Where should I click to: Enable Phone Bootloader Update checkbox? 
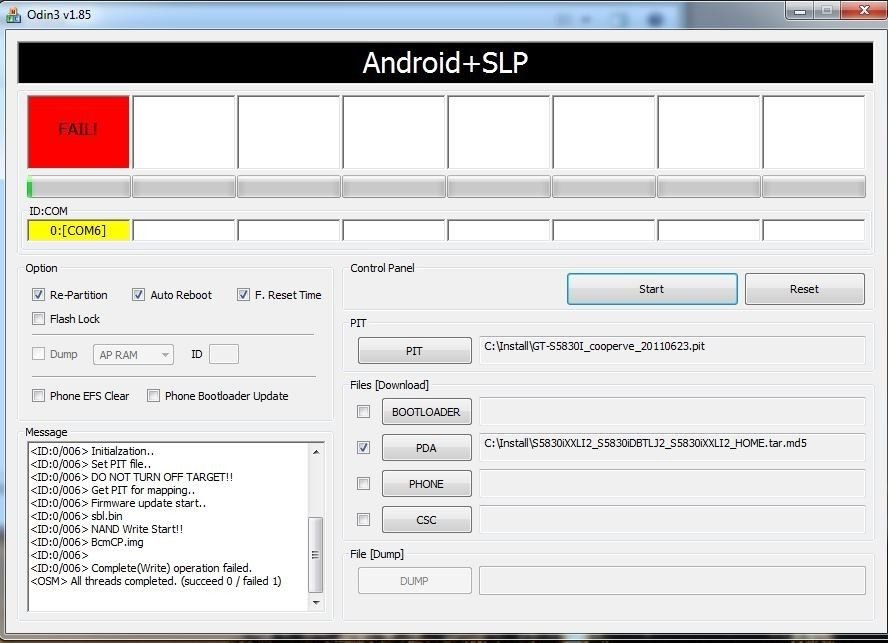point(153,395)
